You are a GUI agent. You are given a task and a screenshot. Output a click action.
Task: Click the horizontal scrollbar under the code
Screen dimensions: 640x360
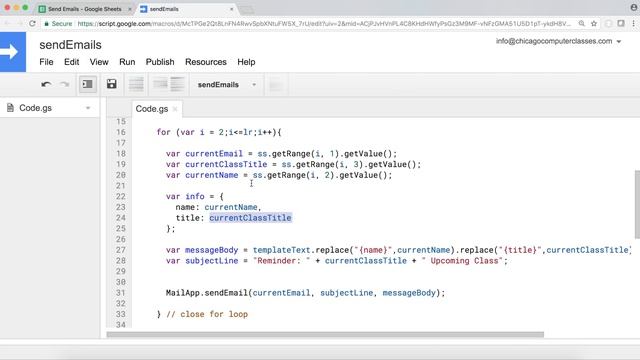(x=325, y=335)
